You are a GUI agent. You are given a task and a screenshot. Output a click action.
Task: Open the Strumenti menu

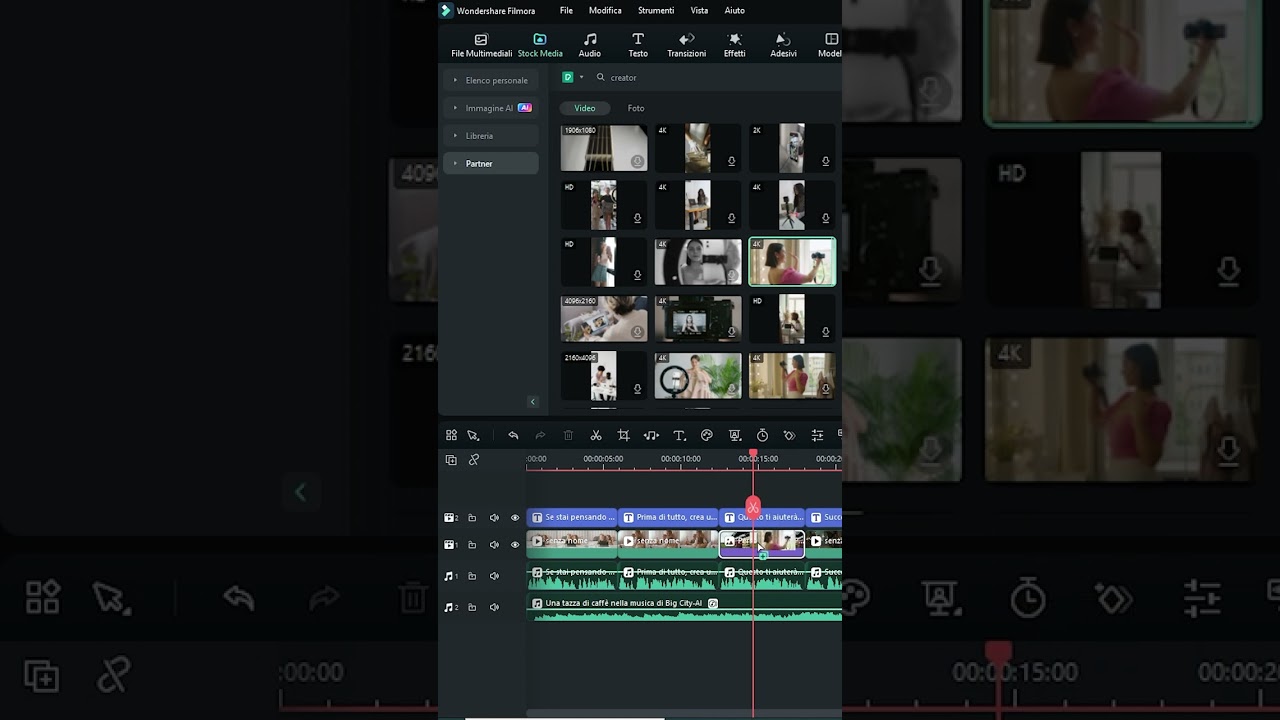pos(656,10)
